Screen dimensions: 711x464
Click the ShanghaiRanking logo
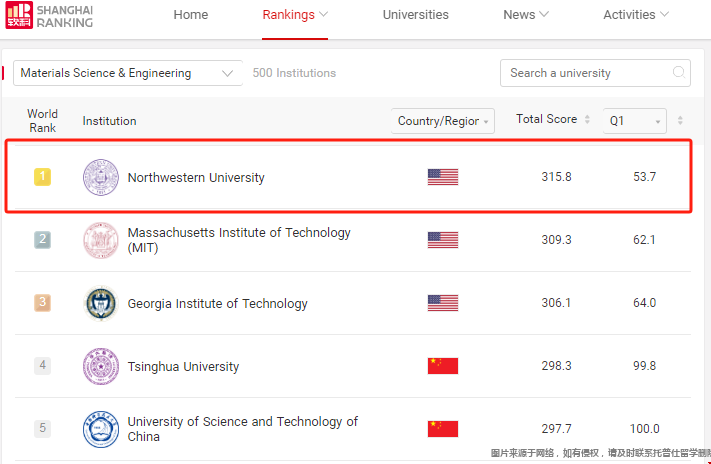(49, 15)
